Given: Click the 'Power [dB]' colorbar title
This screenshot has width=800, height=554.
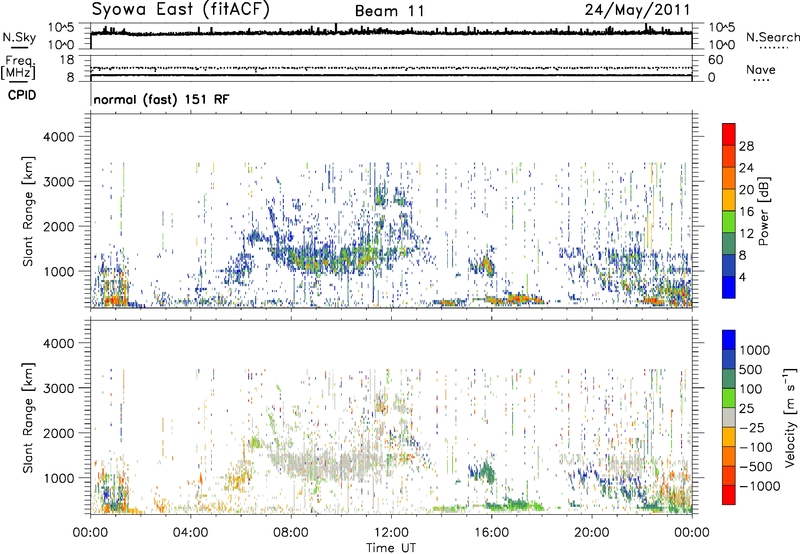Looking at the screenshot, I should tap(763, 211).
